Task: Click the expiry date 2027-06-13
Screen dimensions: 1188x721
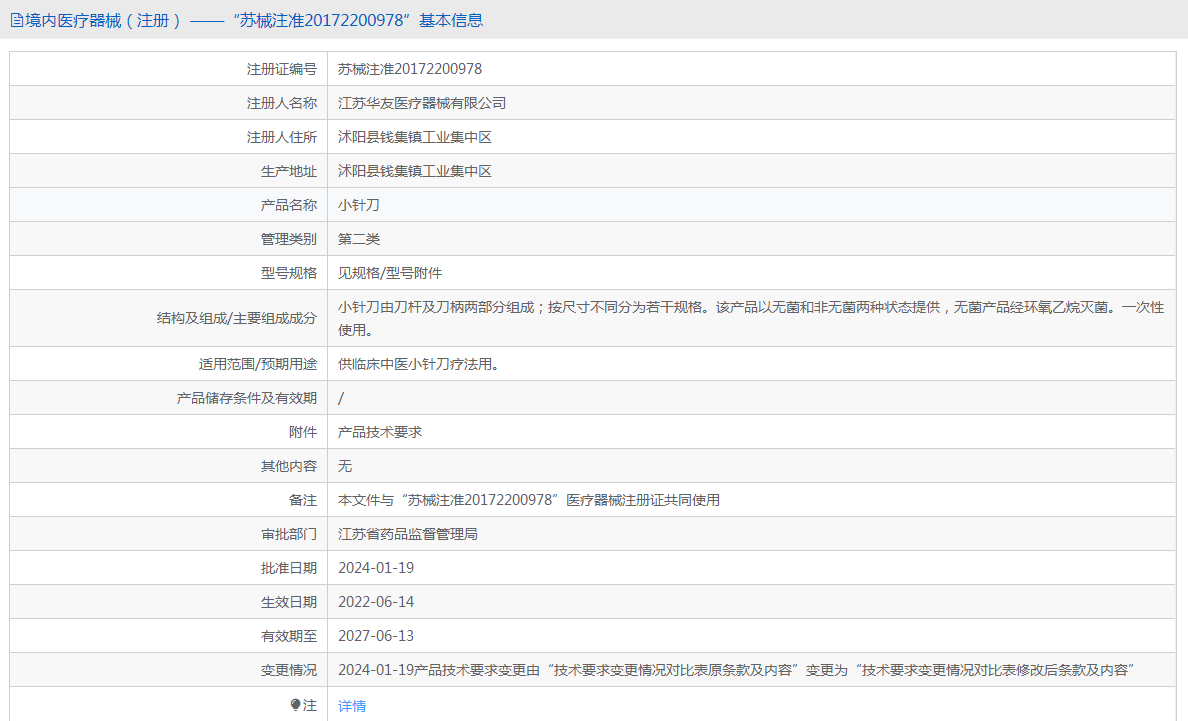Action: (376, 636)
